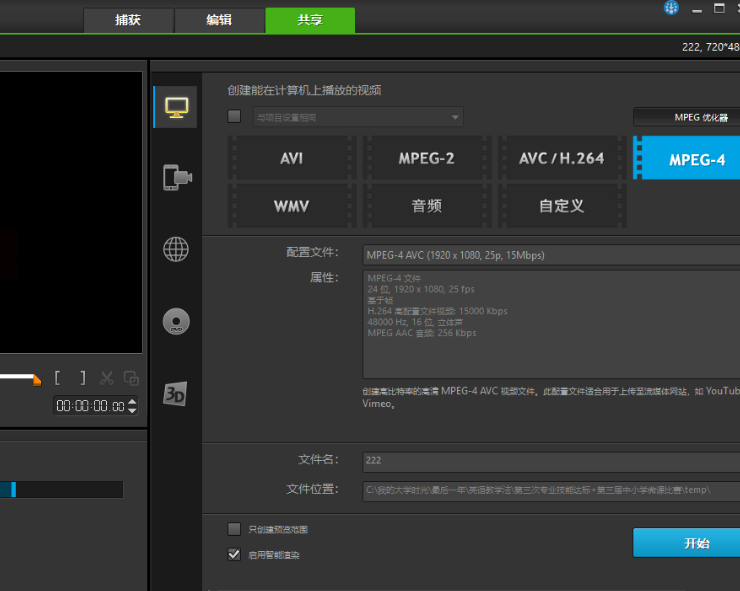
Task: Click the blue globe icon in title bar
Action: (x=672, y=8)
